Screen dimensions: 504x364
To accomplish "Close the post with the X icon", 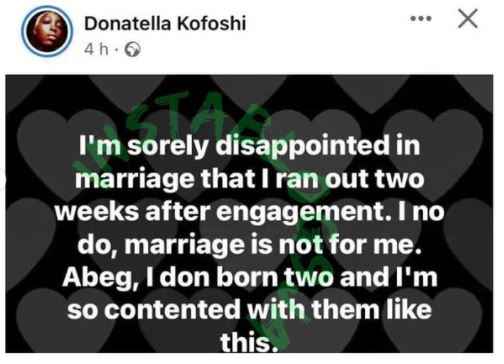I will click(x=468, y=19).
